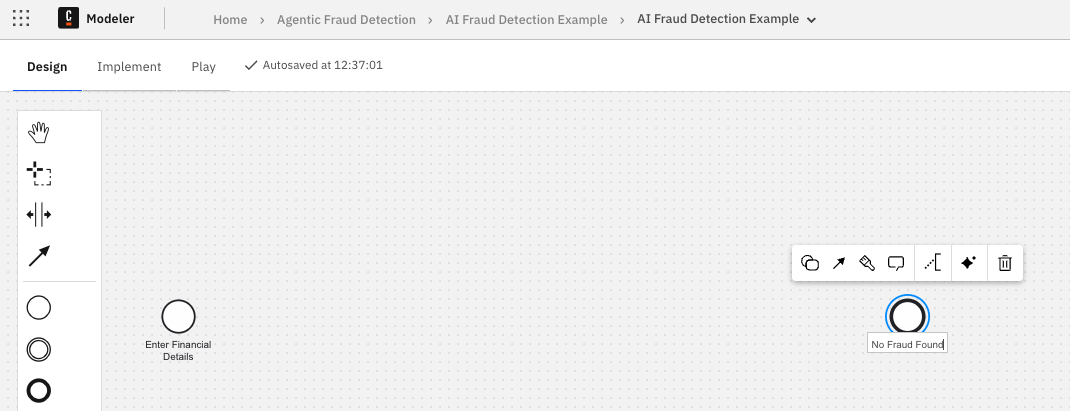The height and width of the screenshot is (411, 1070).
Task: Activate the create/remove space tool
Action: click(x=39, y=215)
